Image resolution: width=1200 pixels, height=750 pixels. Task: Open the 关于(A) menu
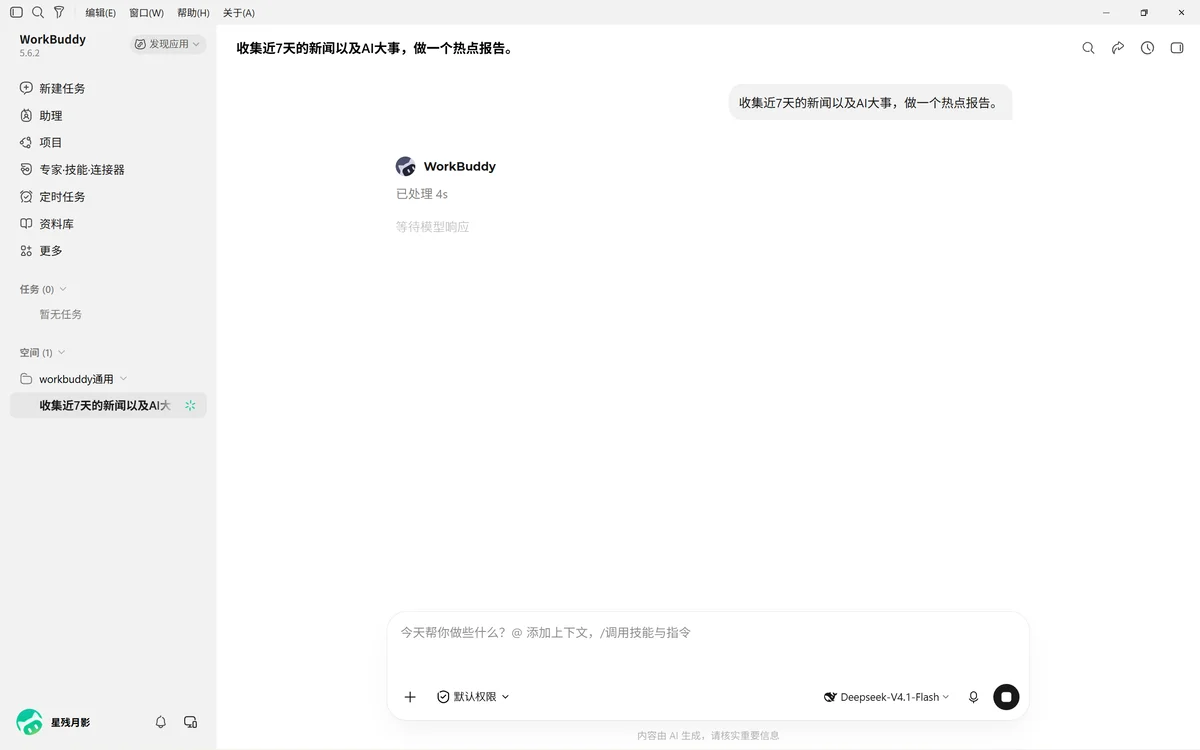[x=238, y=13]
